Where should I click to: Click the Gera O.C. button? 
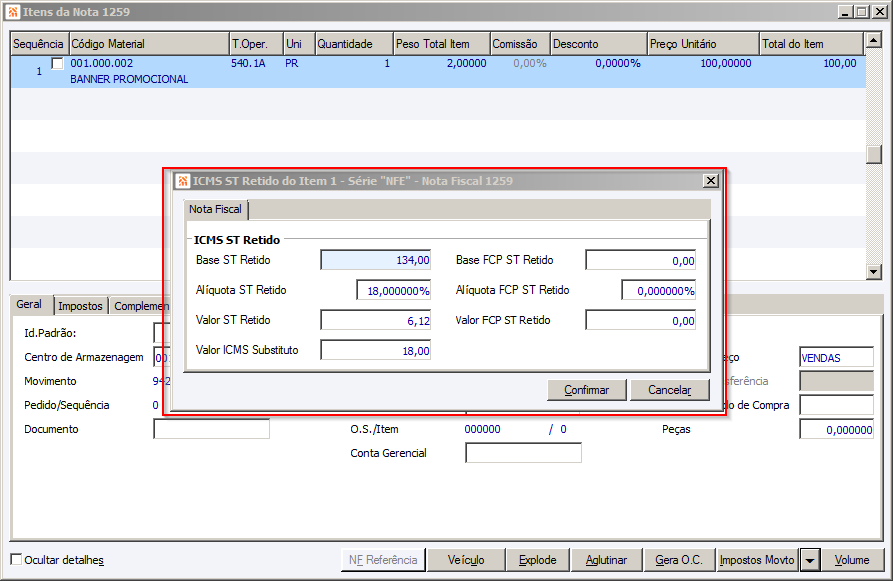pyautogui.click(x=679, y=560)
